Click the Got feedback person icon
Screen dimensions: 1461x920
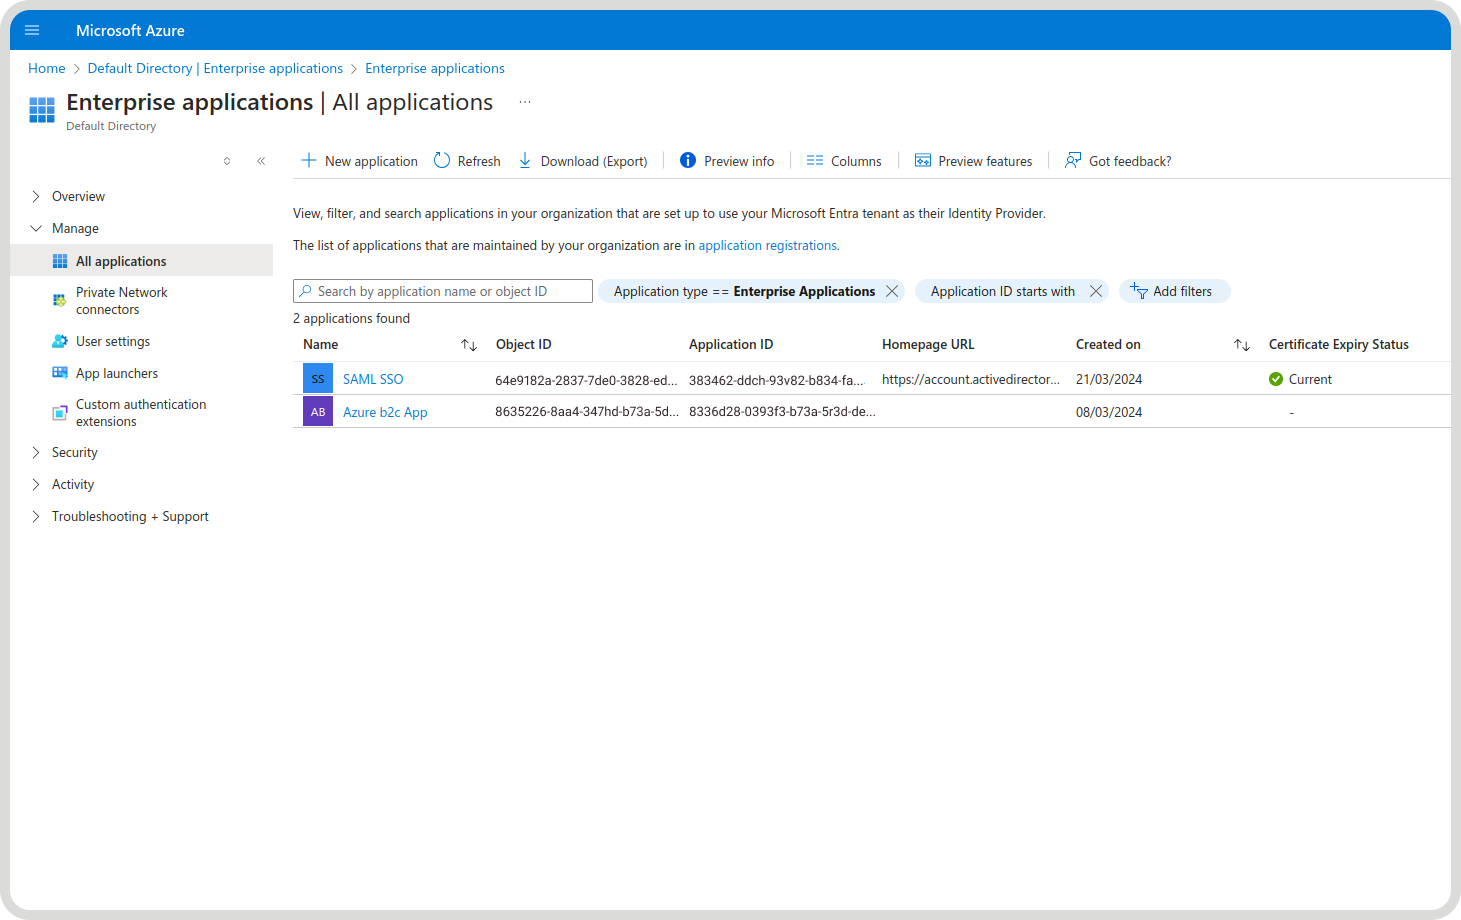pyautogui.click(x=1073, y=160)
